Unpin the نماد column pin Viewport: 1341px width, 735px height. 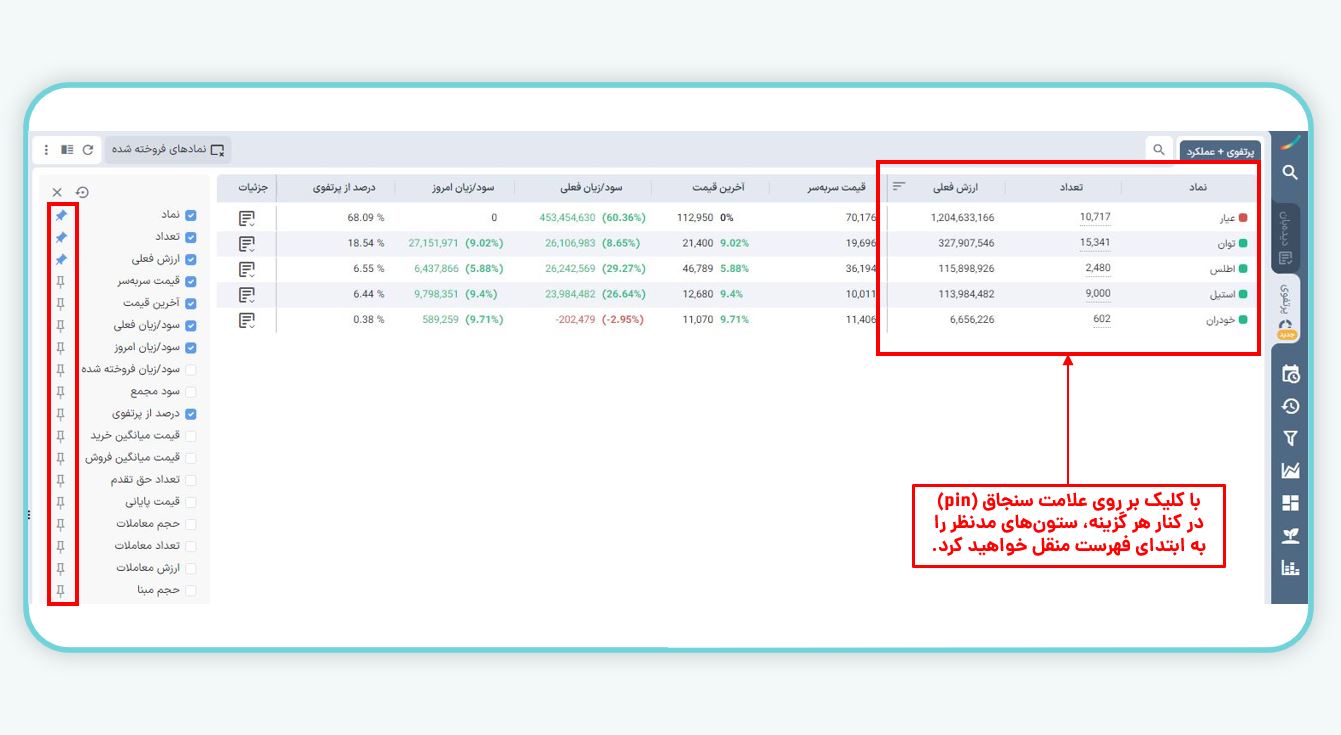pos(61,215)
